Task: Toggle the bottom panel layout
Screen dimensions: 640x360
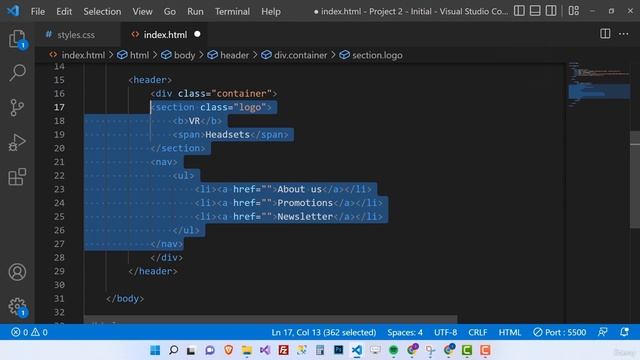Action: 535,11
